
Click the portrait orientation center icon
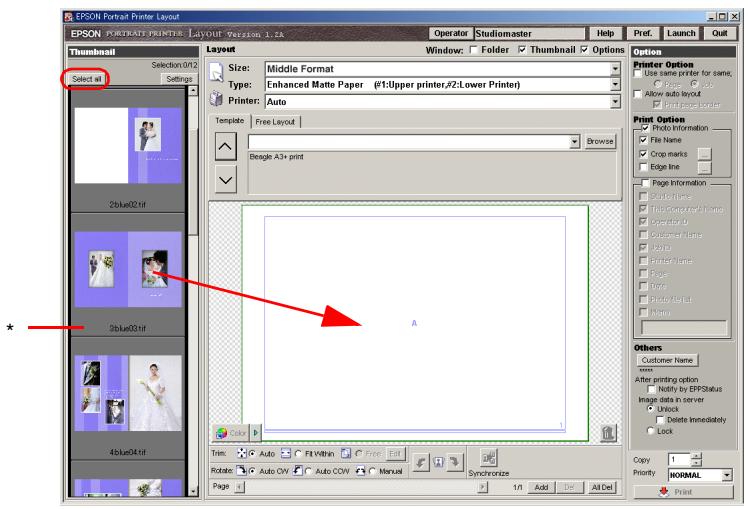438,462
